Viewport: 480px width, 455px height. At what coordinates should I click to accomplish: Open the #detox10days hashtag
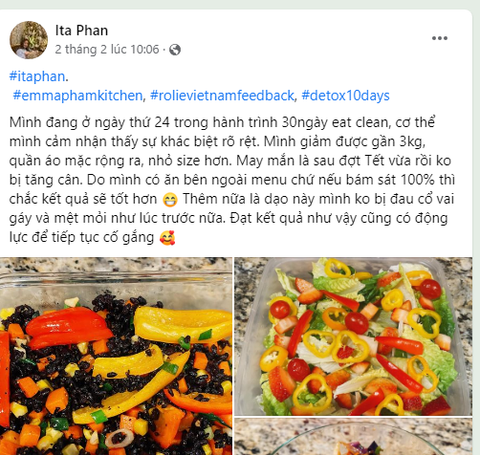pos(345,96)
